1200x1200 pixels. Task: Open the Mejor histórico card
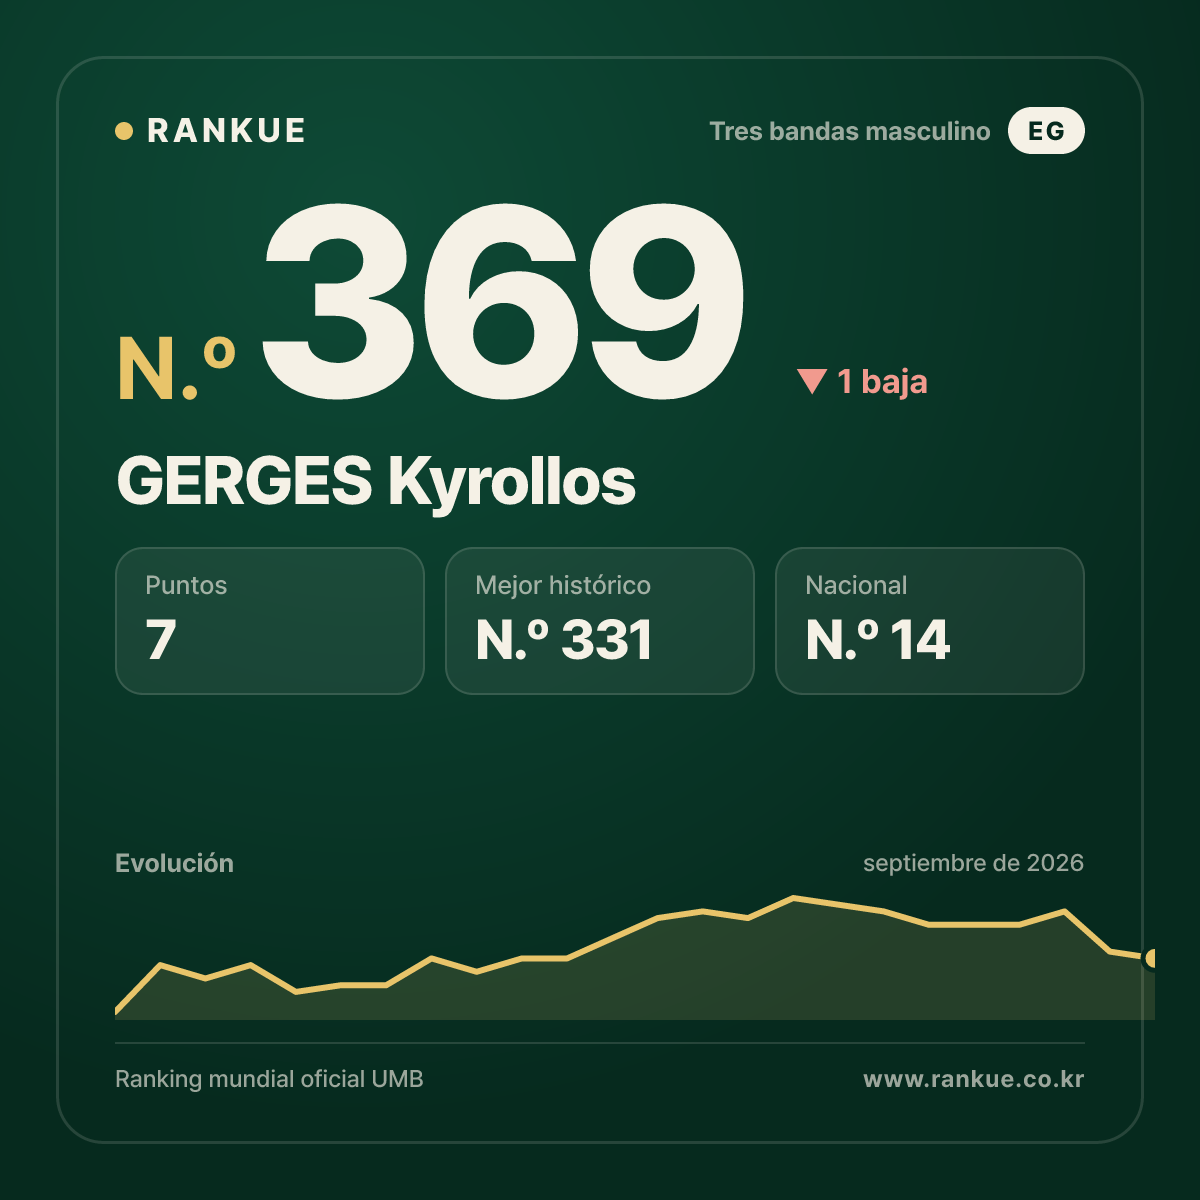coord(600,621)
